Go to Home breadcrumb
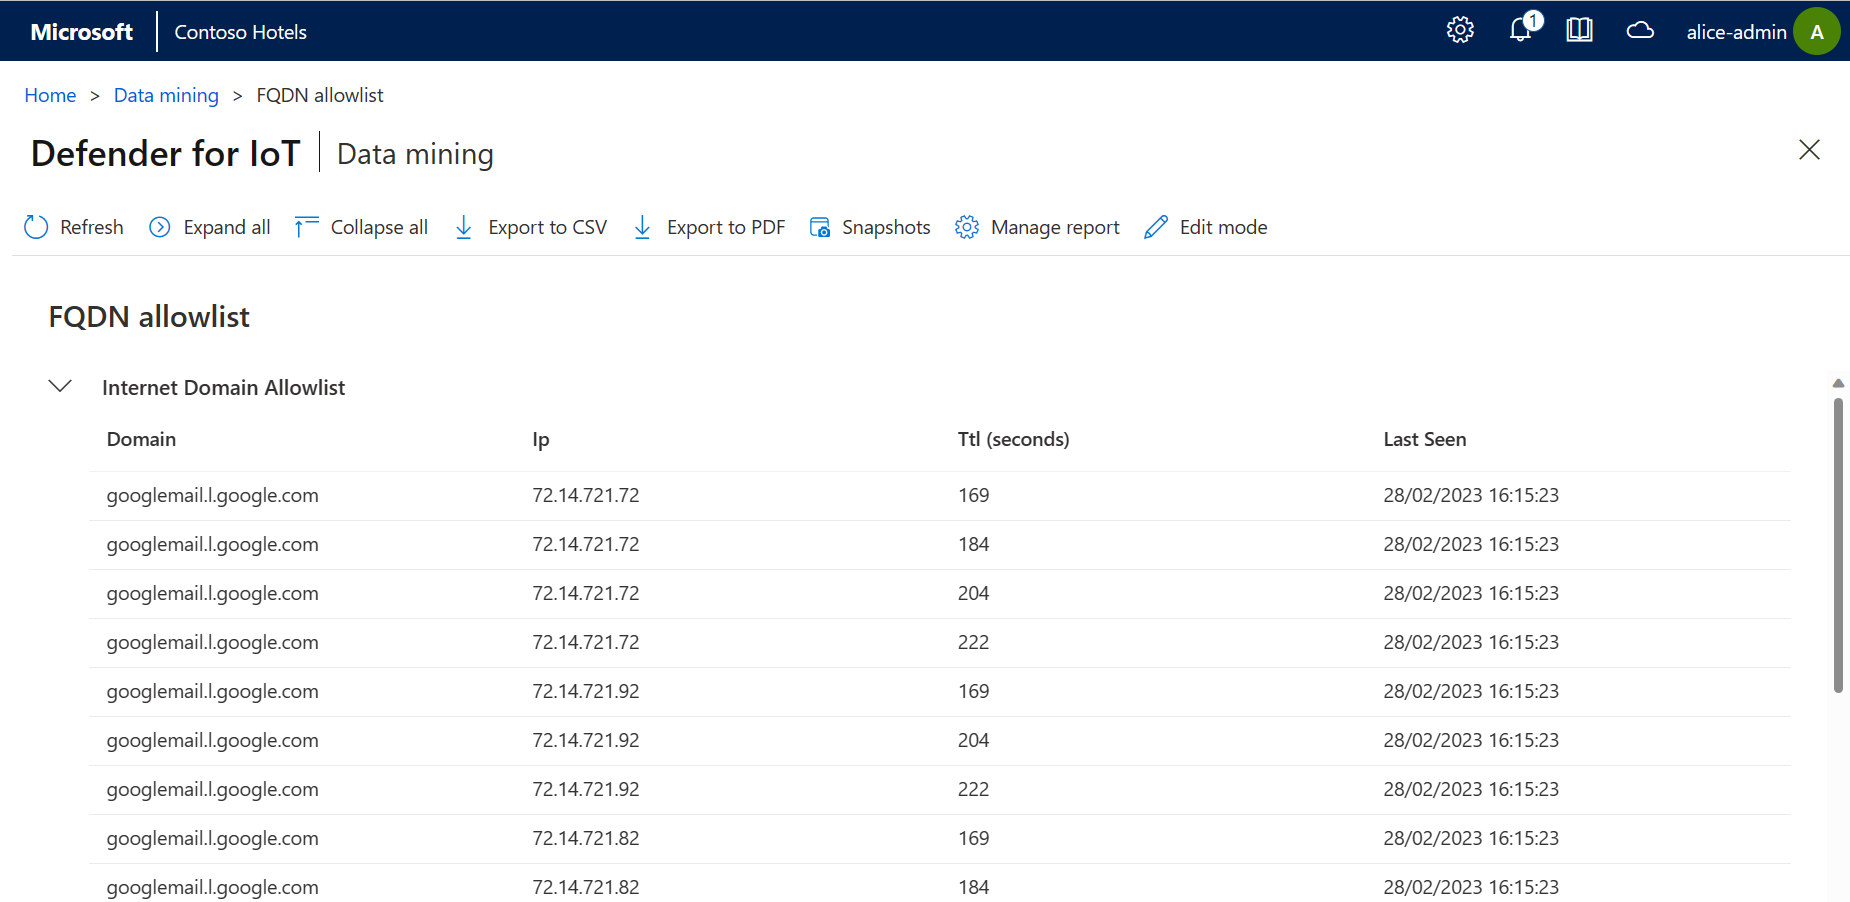 (x=50, y=95)
